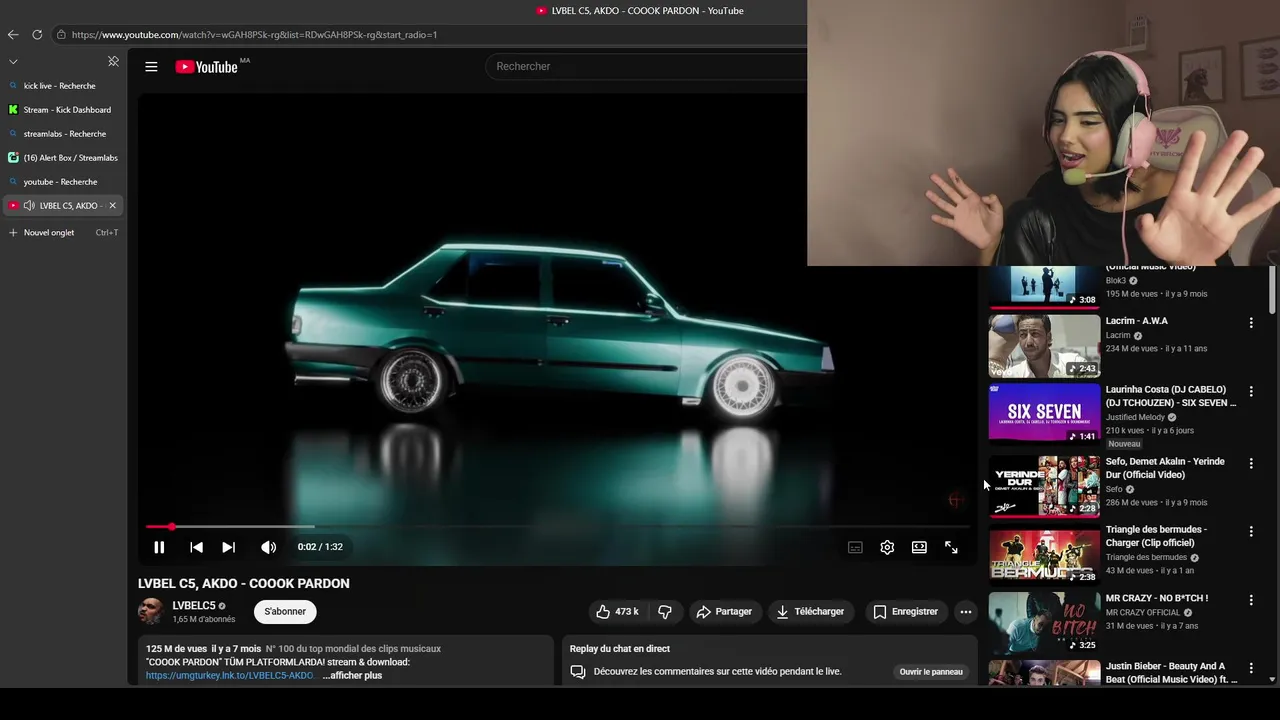Switch to Stream - Kick Dashboard tab
This screenshot has width=1280, height=720.
(63, 110)
